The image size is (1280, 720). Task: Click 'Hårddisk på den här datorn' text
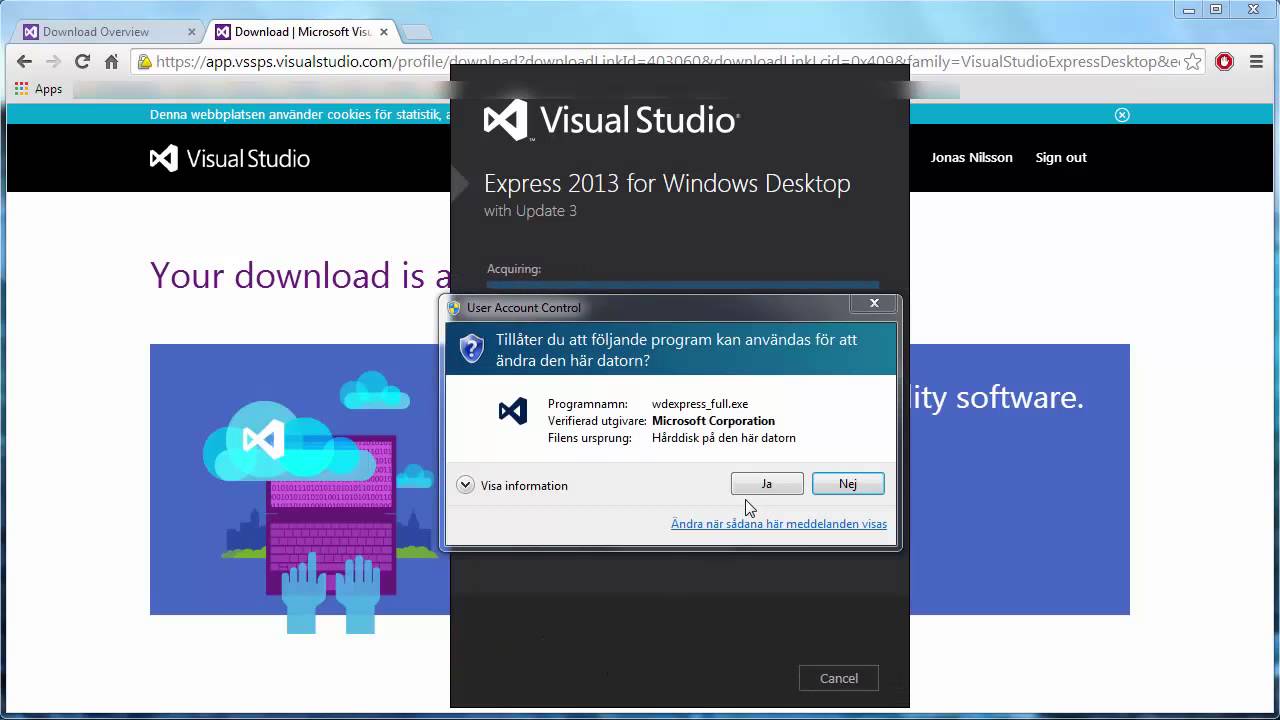724,438
